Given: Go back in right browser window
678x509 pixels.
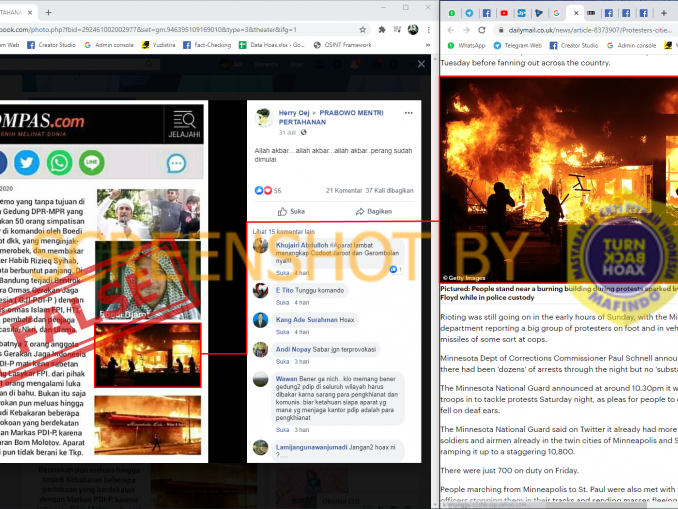Looking at the screenshot, I should (451, 30).
